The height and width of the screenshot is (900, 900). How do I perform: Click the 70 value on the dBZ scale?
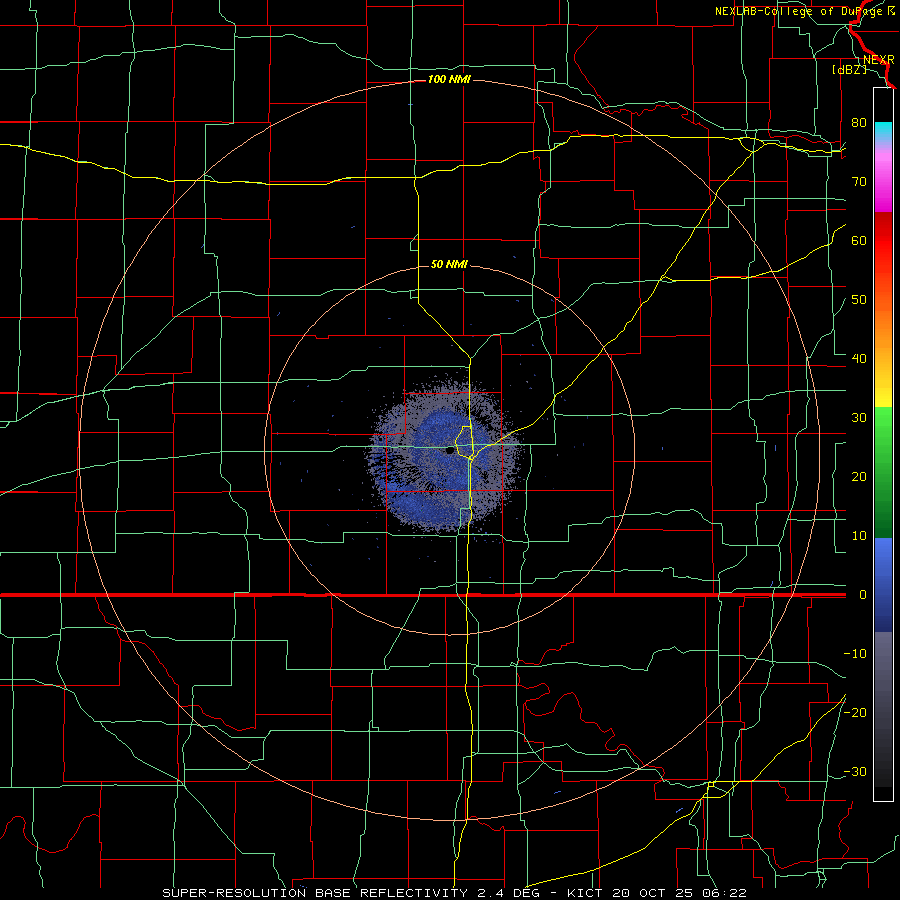859,182
